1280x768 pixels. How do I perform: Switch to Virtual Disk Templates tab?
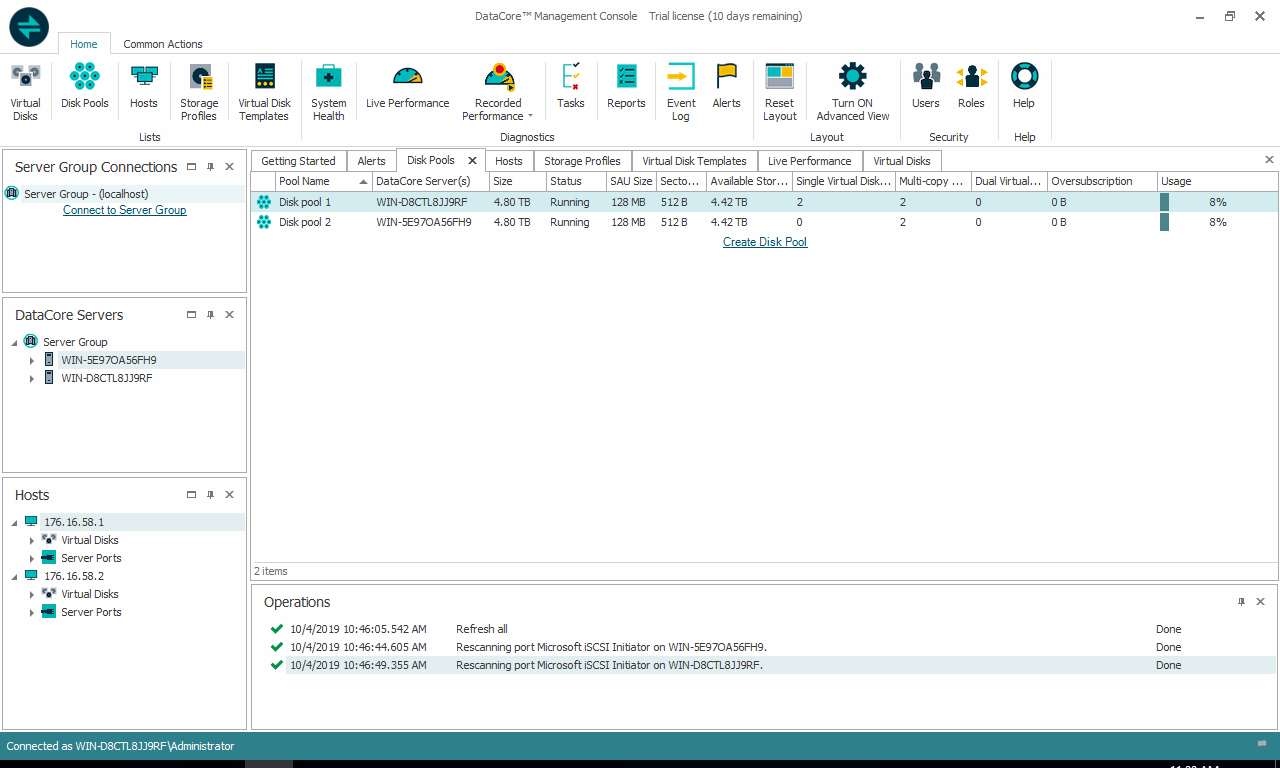pos(694,161)
